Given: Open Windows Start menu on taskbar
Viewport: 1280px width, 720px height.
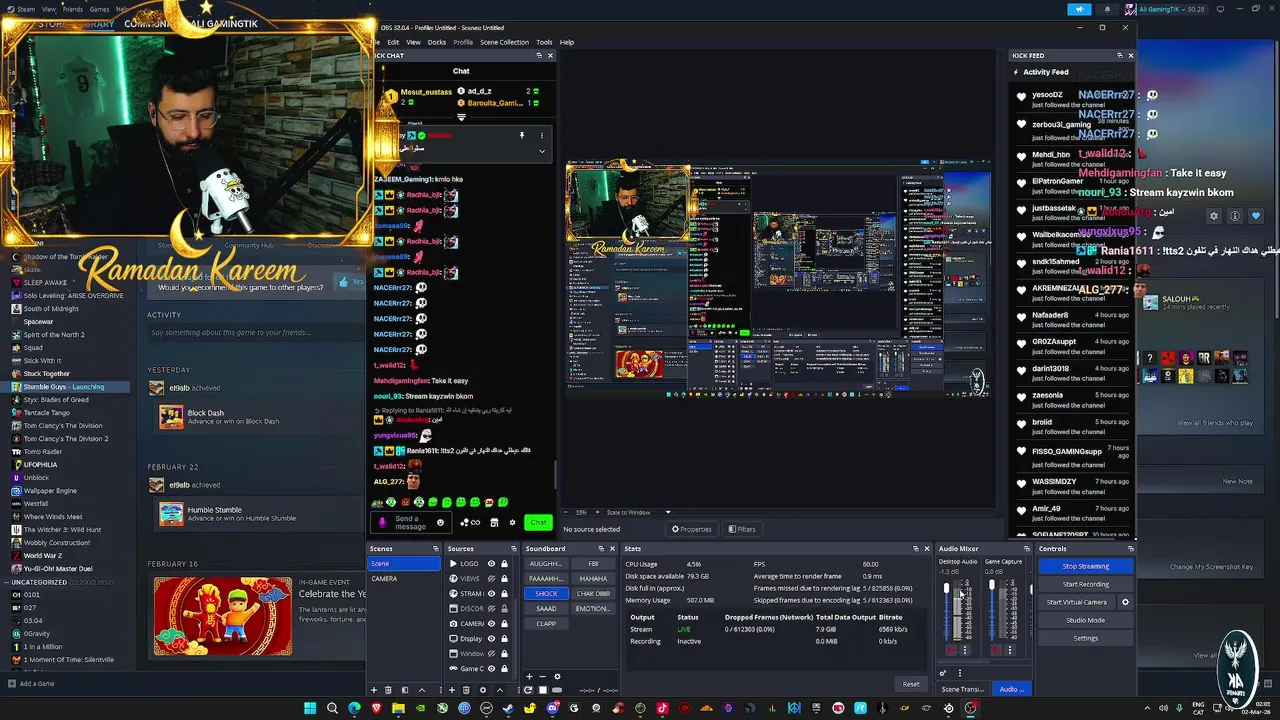Looking at the screenshot, I should coord(310,708).
